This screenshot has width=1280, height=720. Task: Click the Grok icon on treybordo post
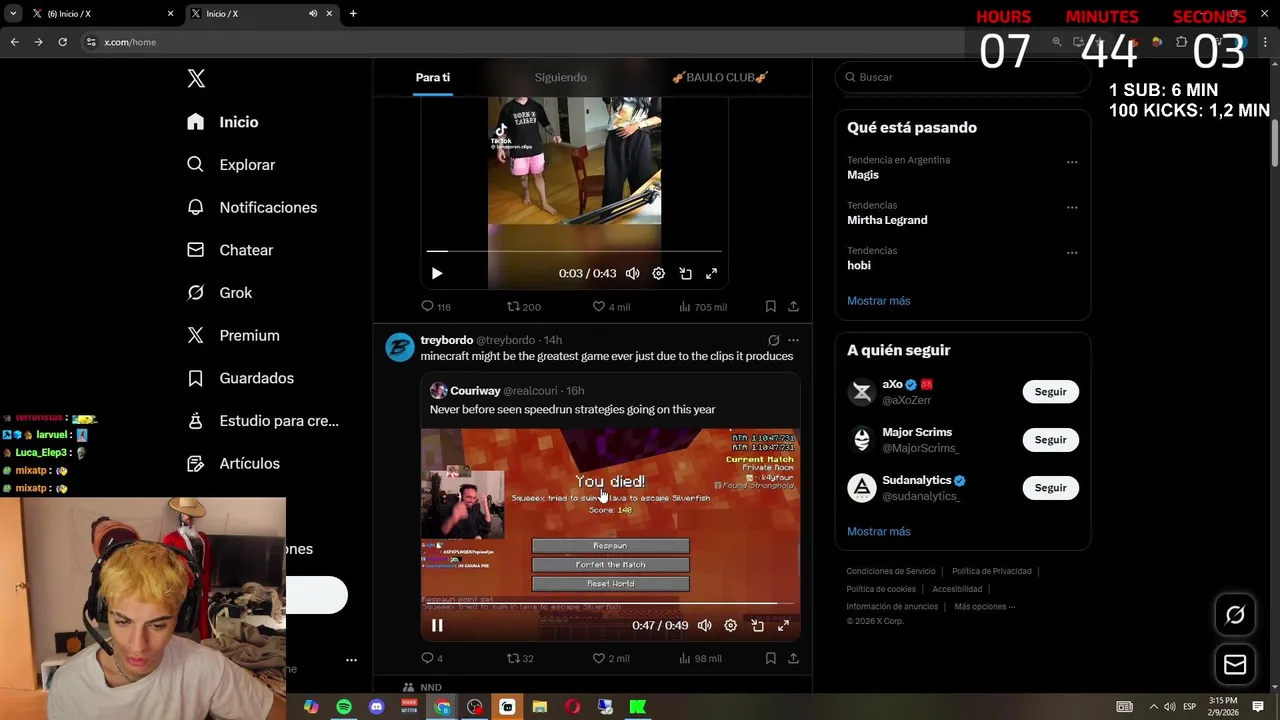click(x=773, y=340)
